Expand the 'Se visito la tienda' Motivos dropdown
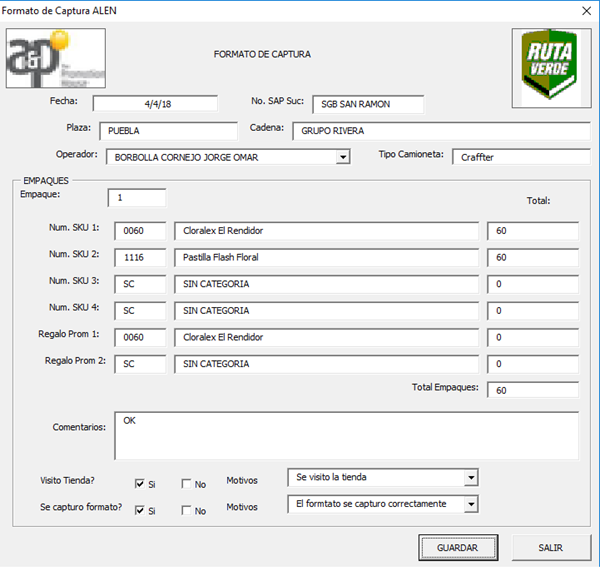Image resolution: width=600 pixels, height=571 pixels. click(471, 477)
